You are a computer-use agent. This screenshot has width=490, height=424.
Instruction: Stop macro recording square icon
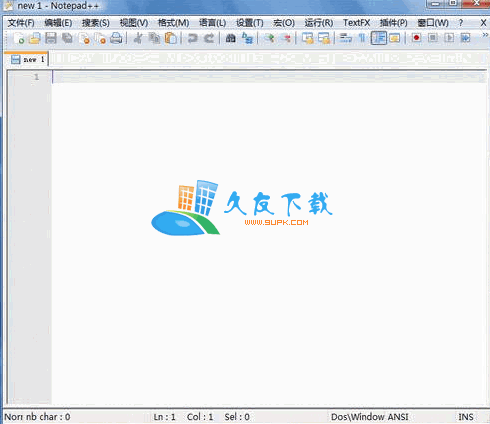coord(433,38)
